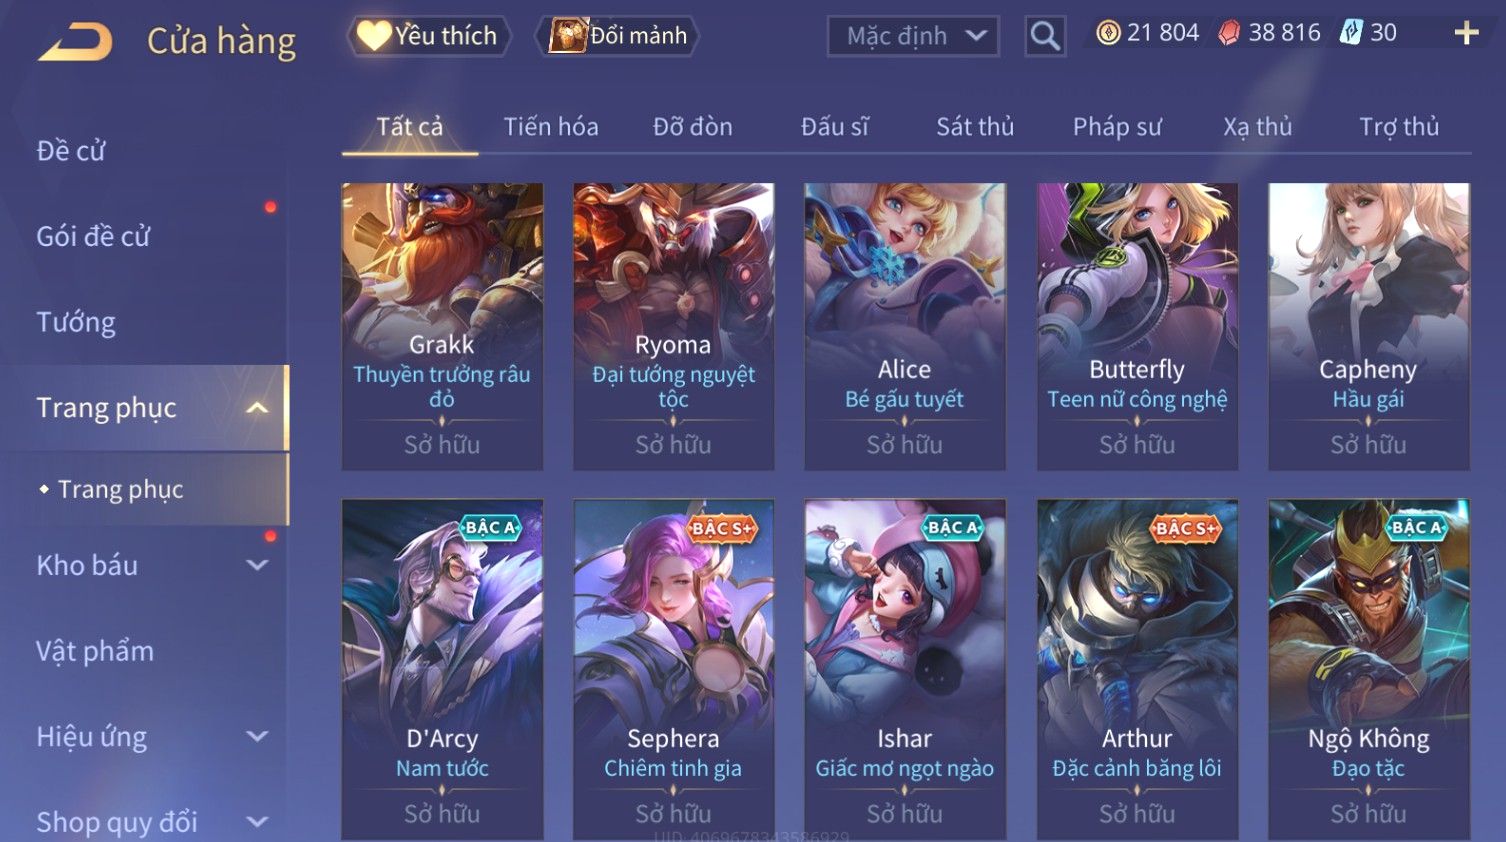Click the blue voucher currency icon
Viewport: 1506px width, 842px height.
[x=1351, y=33]
